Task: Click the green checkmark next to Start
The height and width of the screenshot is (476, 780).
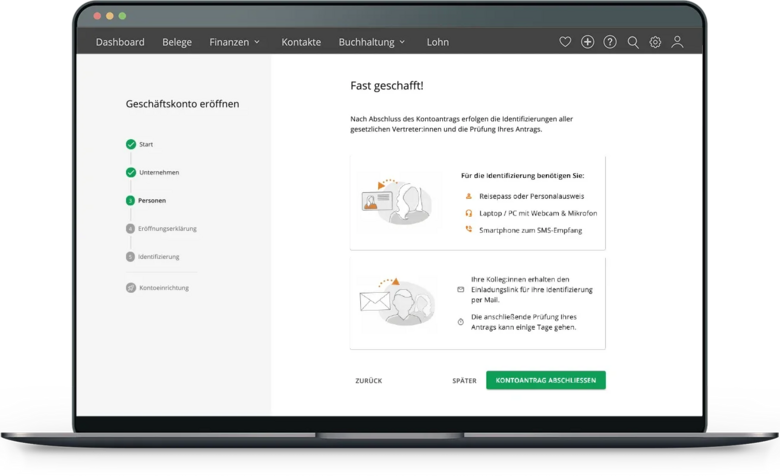Action: point(131,144)
